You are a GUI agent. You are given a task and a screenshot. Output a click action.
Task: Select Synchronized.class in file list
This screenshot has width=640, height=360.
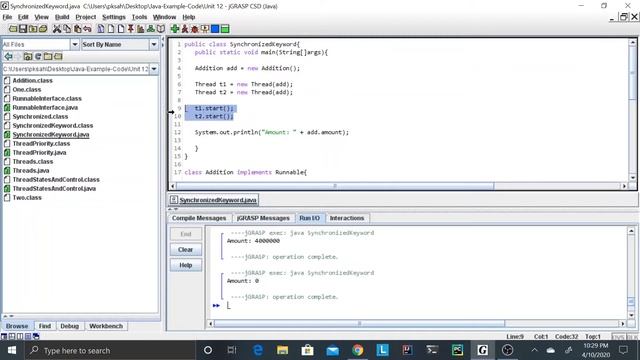[x=40, y=117]
